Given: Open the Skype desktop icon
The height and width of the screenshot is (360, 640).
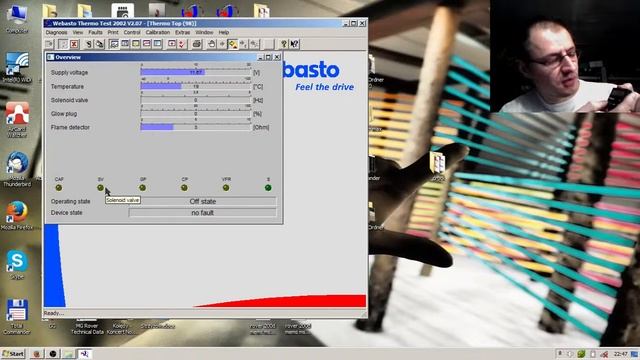Looking at the screenshot, I should pyautogui.click(x=17, y=264).
